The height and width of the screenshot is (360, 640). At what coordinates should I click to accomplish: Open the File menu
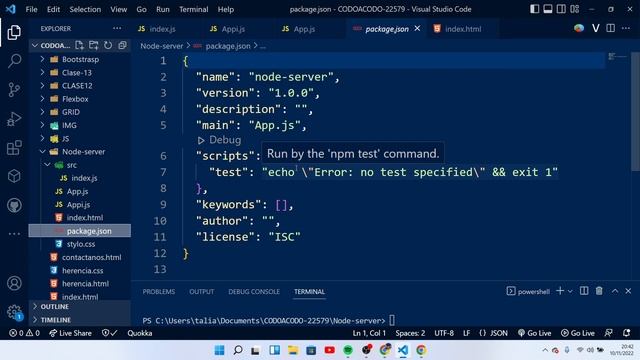coord(31,9)
